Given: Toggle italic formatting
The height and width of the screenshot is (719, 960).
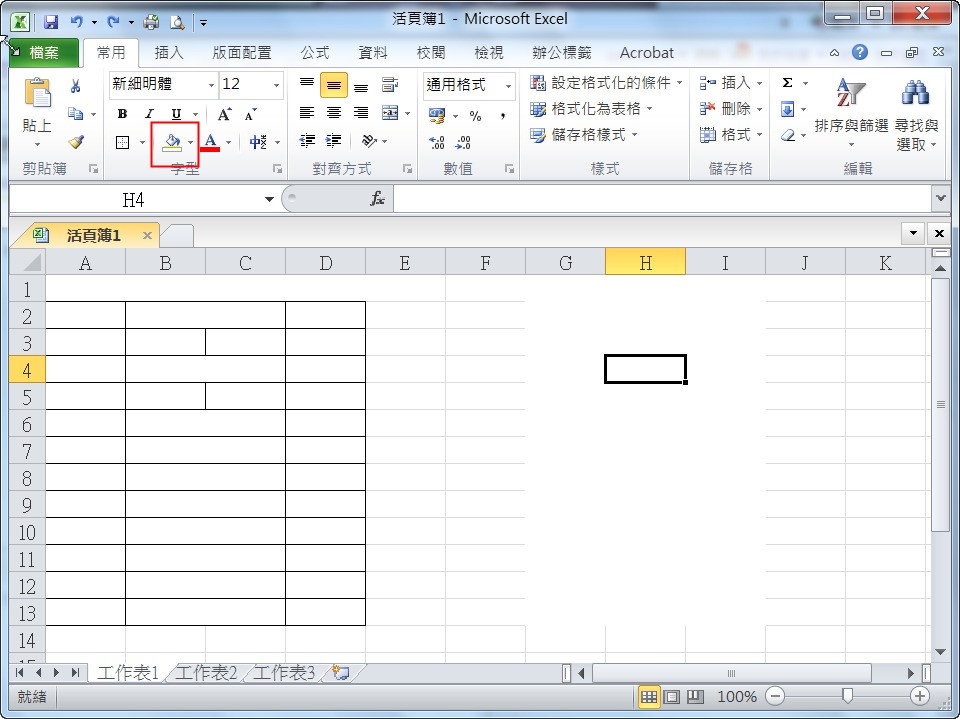Looking at the screenshot, I should pos(149,114).
